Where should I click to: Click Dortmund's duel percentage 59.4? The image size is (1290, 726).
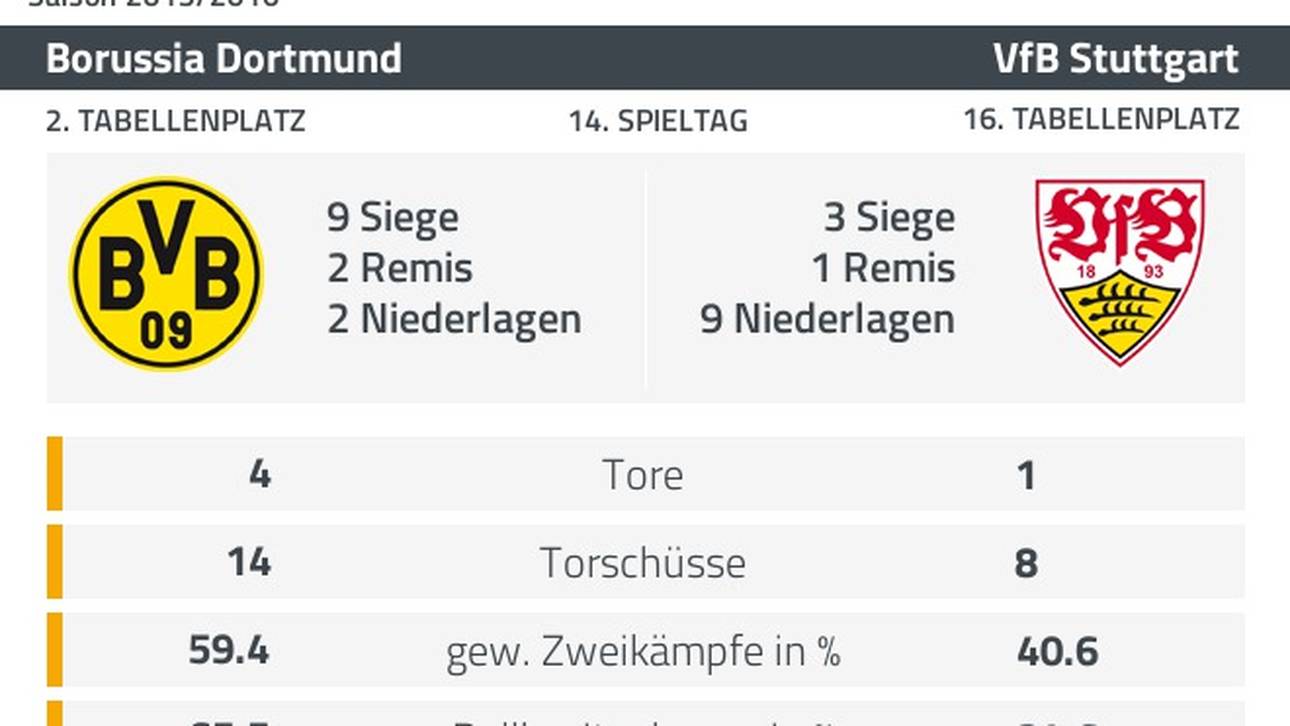(x=229, y=651)
